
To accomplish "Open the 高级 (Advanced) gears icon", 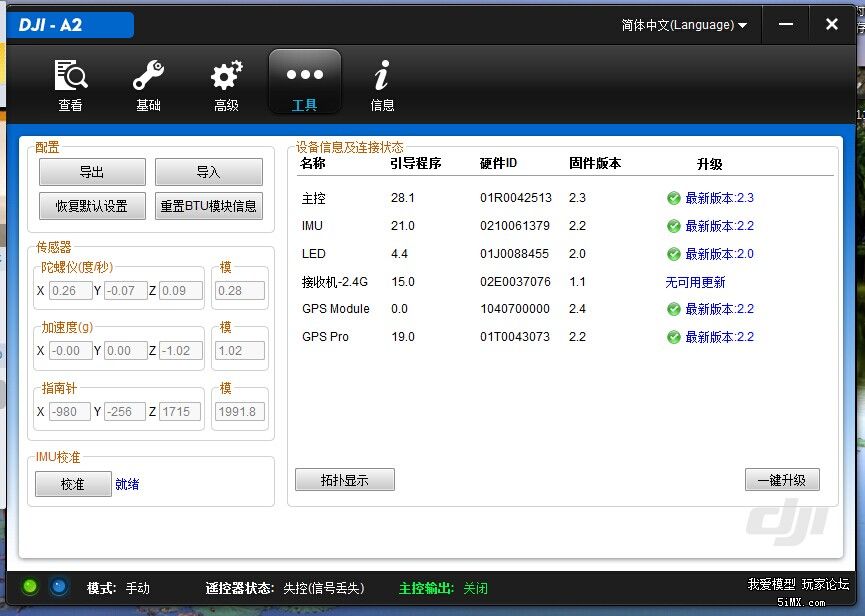I will coord(227,75).
